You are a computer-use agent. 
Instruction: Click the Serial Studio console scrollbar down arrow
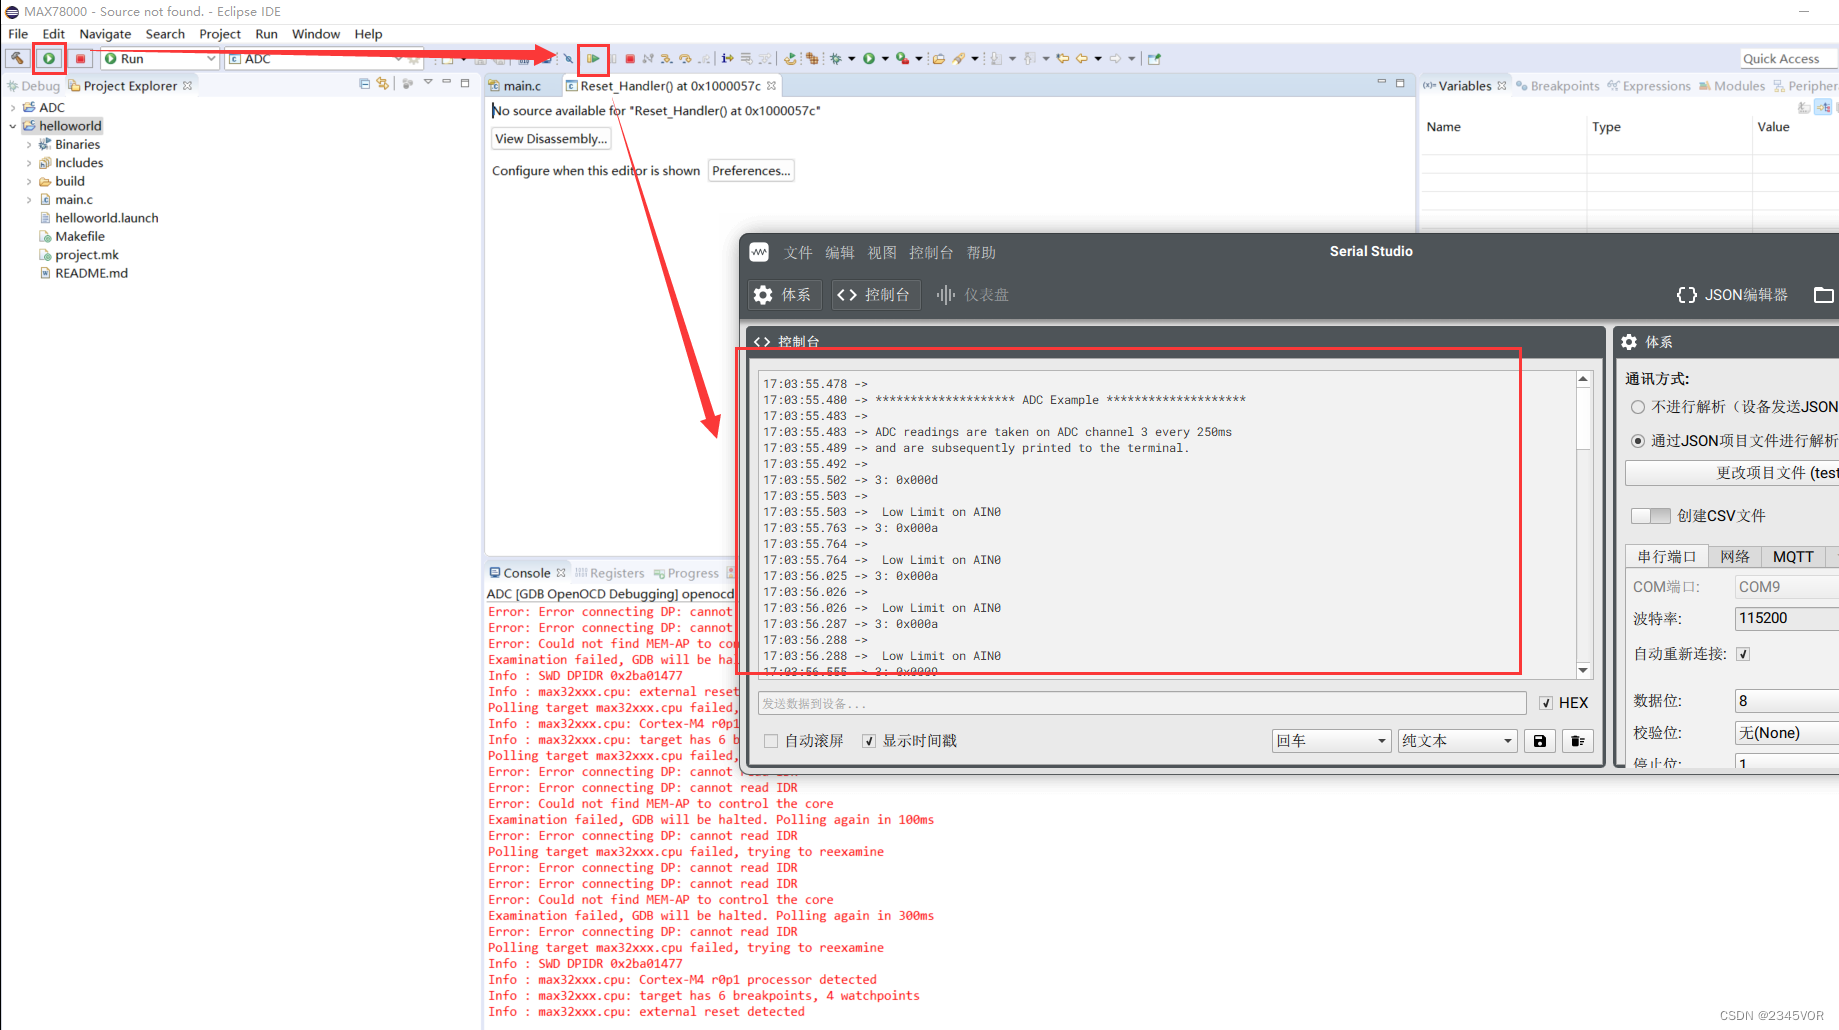click(x=1583, y=670)
